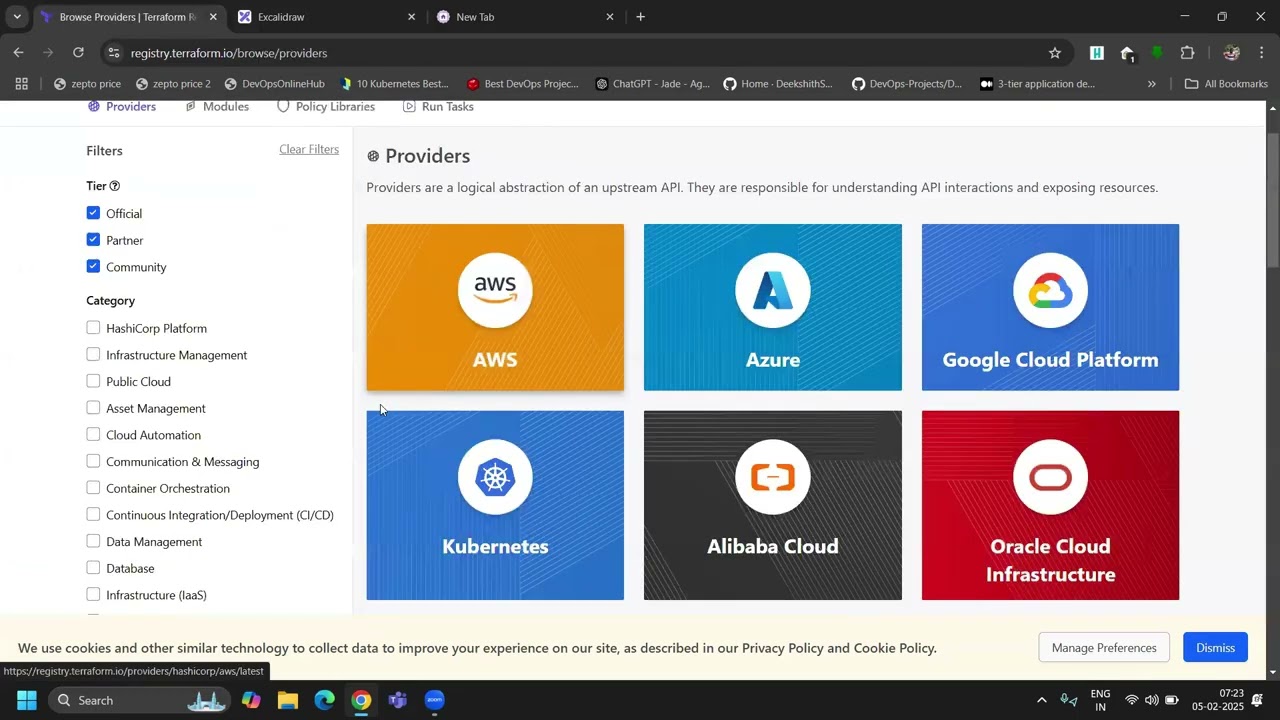Uncheck the Partner tier filter
Viewport: 1280px width, 720px height.
[93, 240]
